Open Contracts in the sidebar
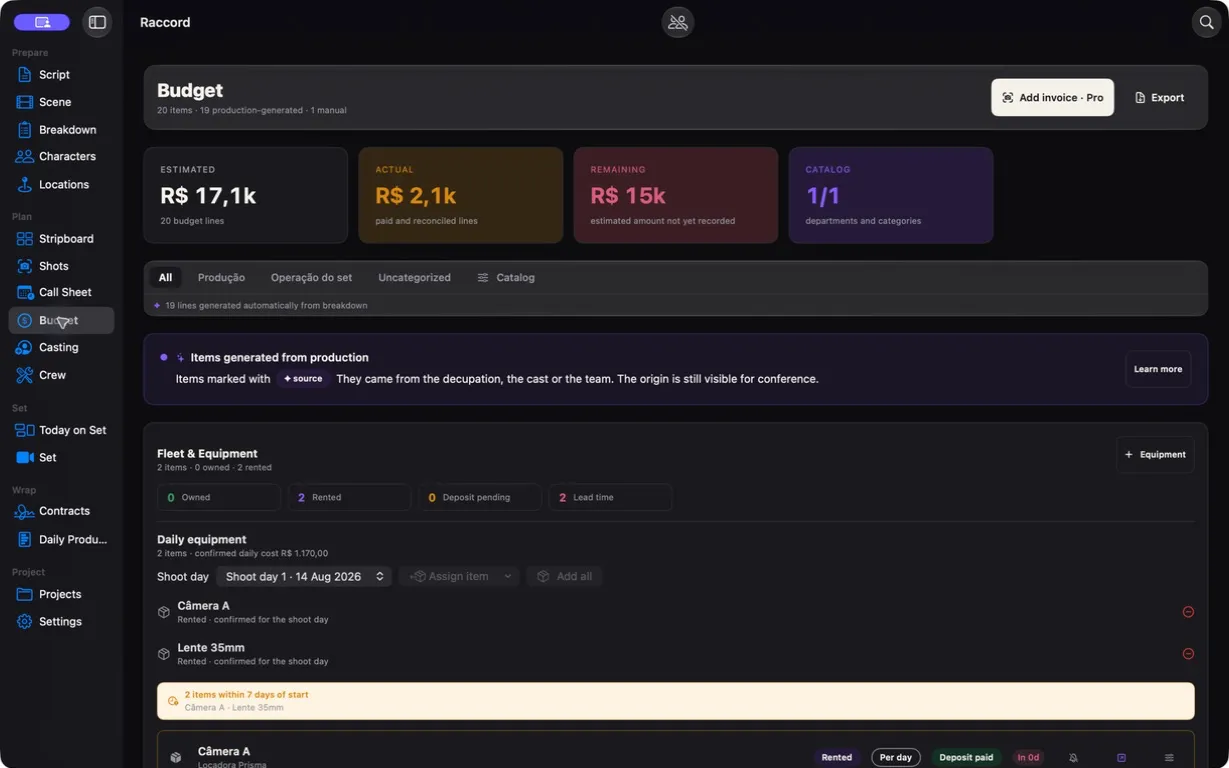This screenshot has height=768, width=1229. point(61,511)
